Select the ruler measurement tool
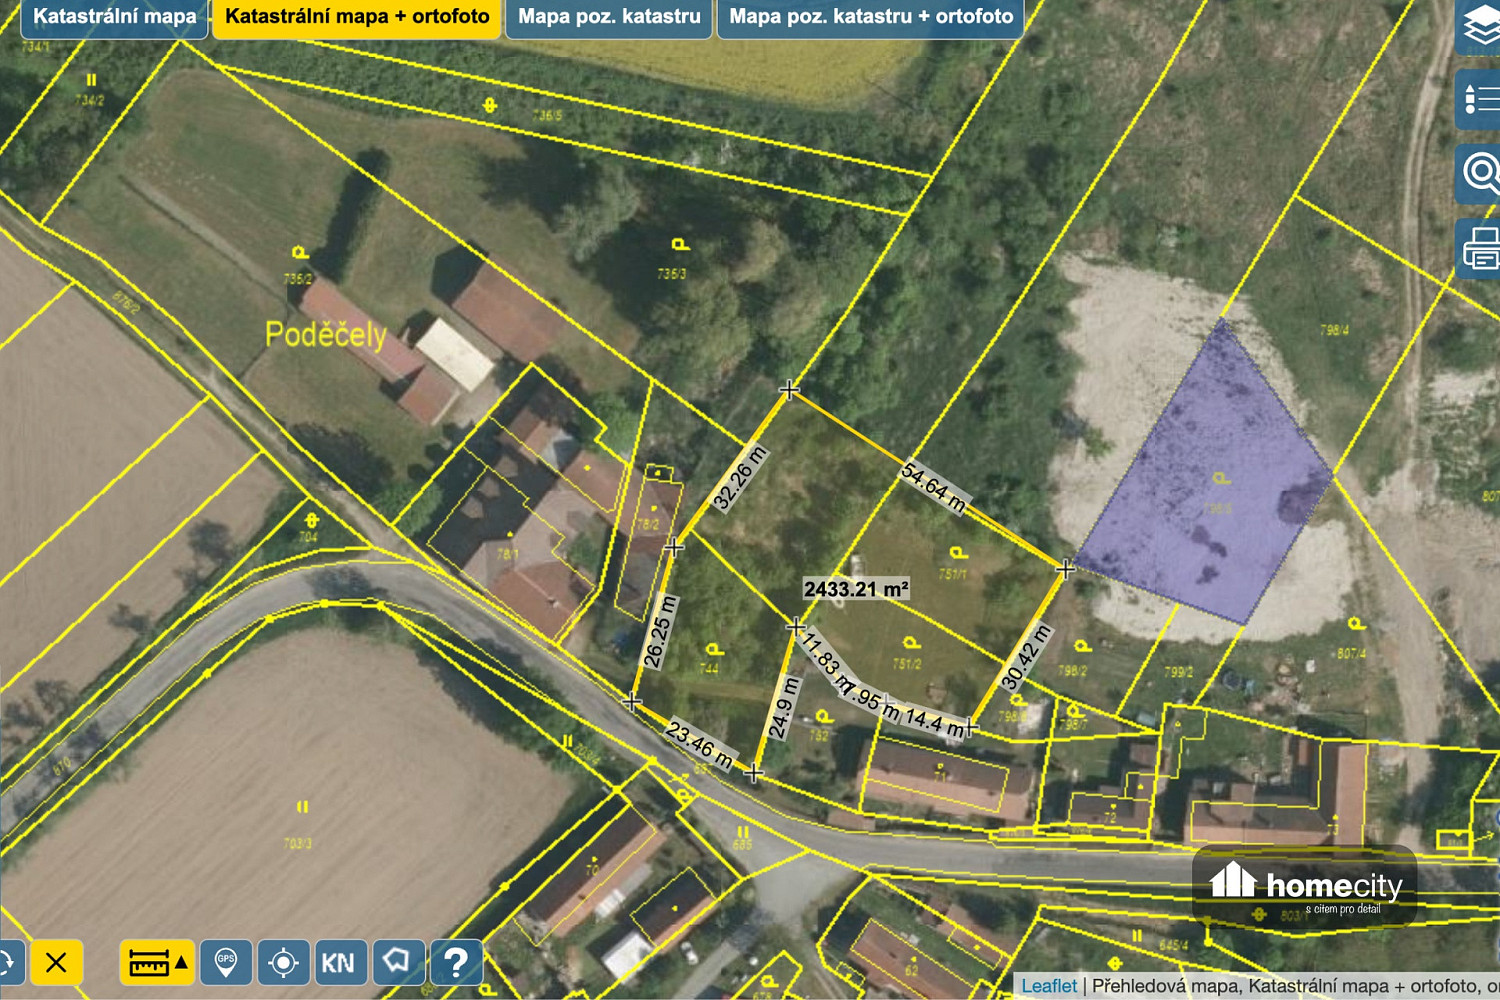 pos(148,963)
